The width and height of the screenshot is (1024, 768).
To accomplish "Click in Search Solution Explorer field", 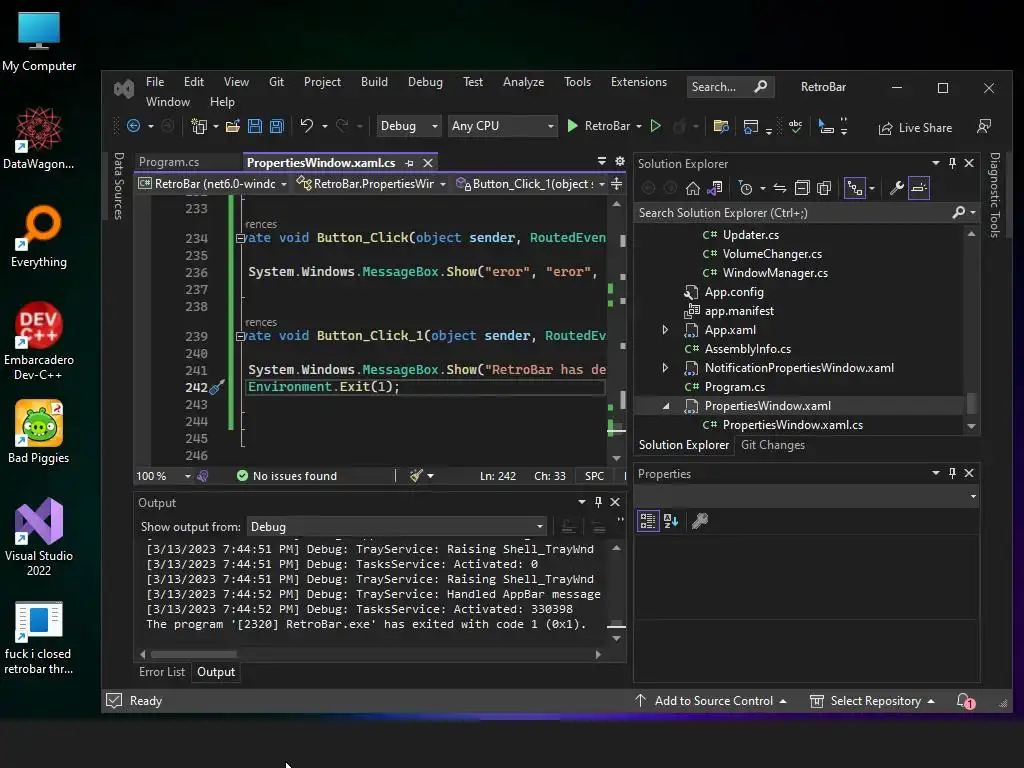I will click(792, 213).
